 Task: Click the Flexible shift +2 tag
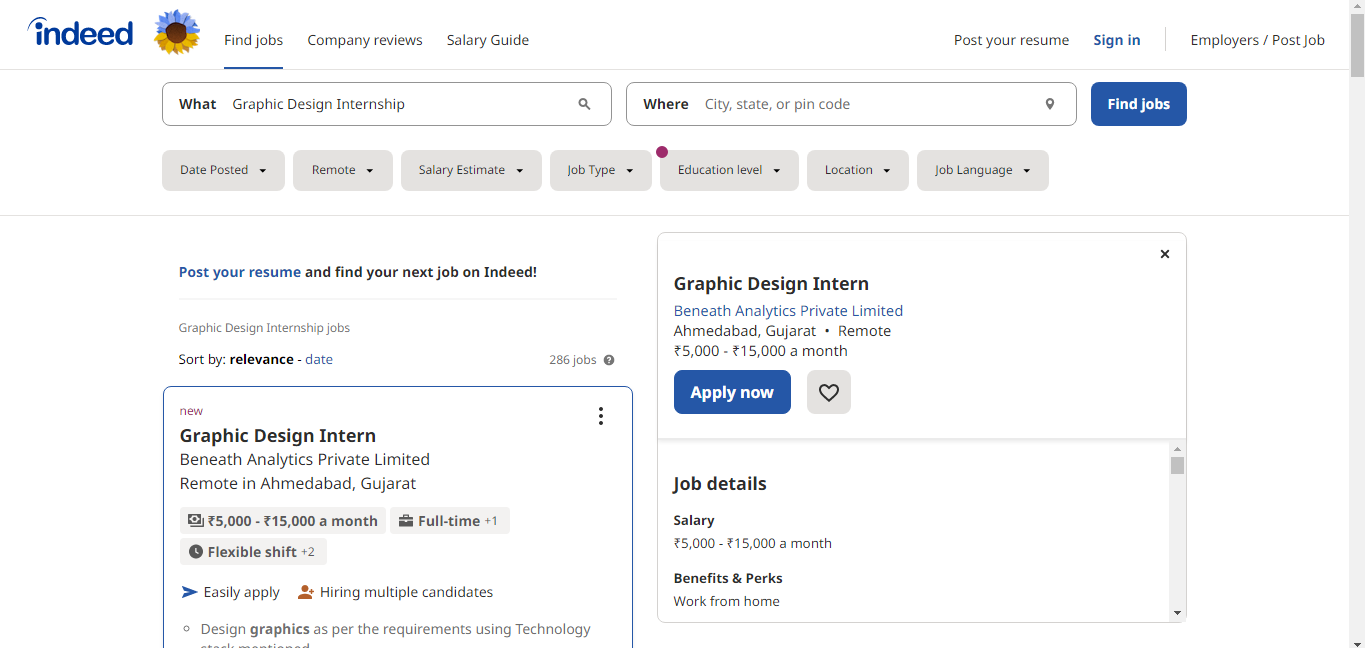253,552
